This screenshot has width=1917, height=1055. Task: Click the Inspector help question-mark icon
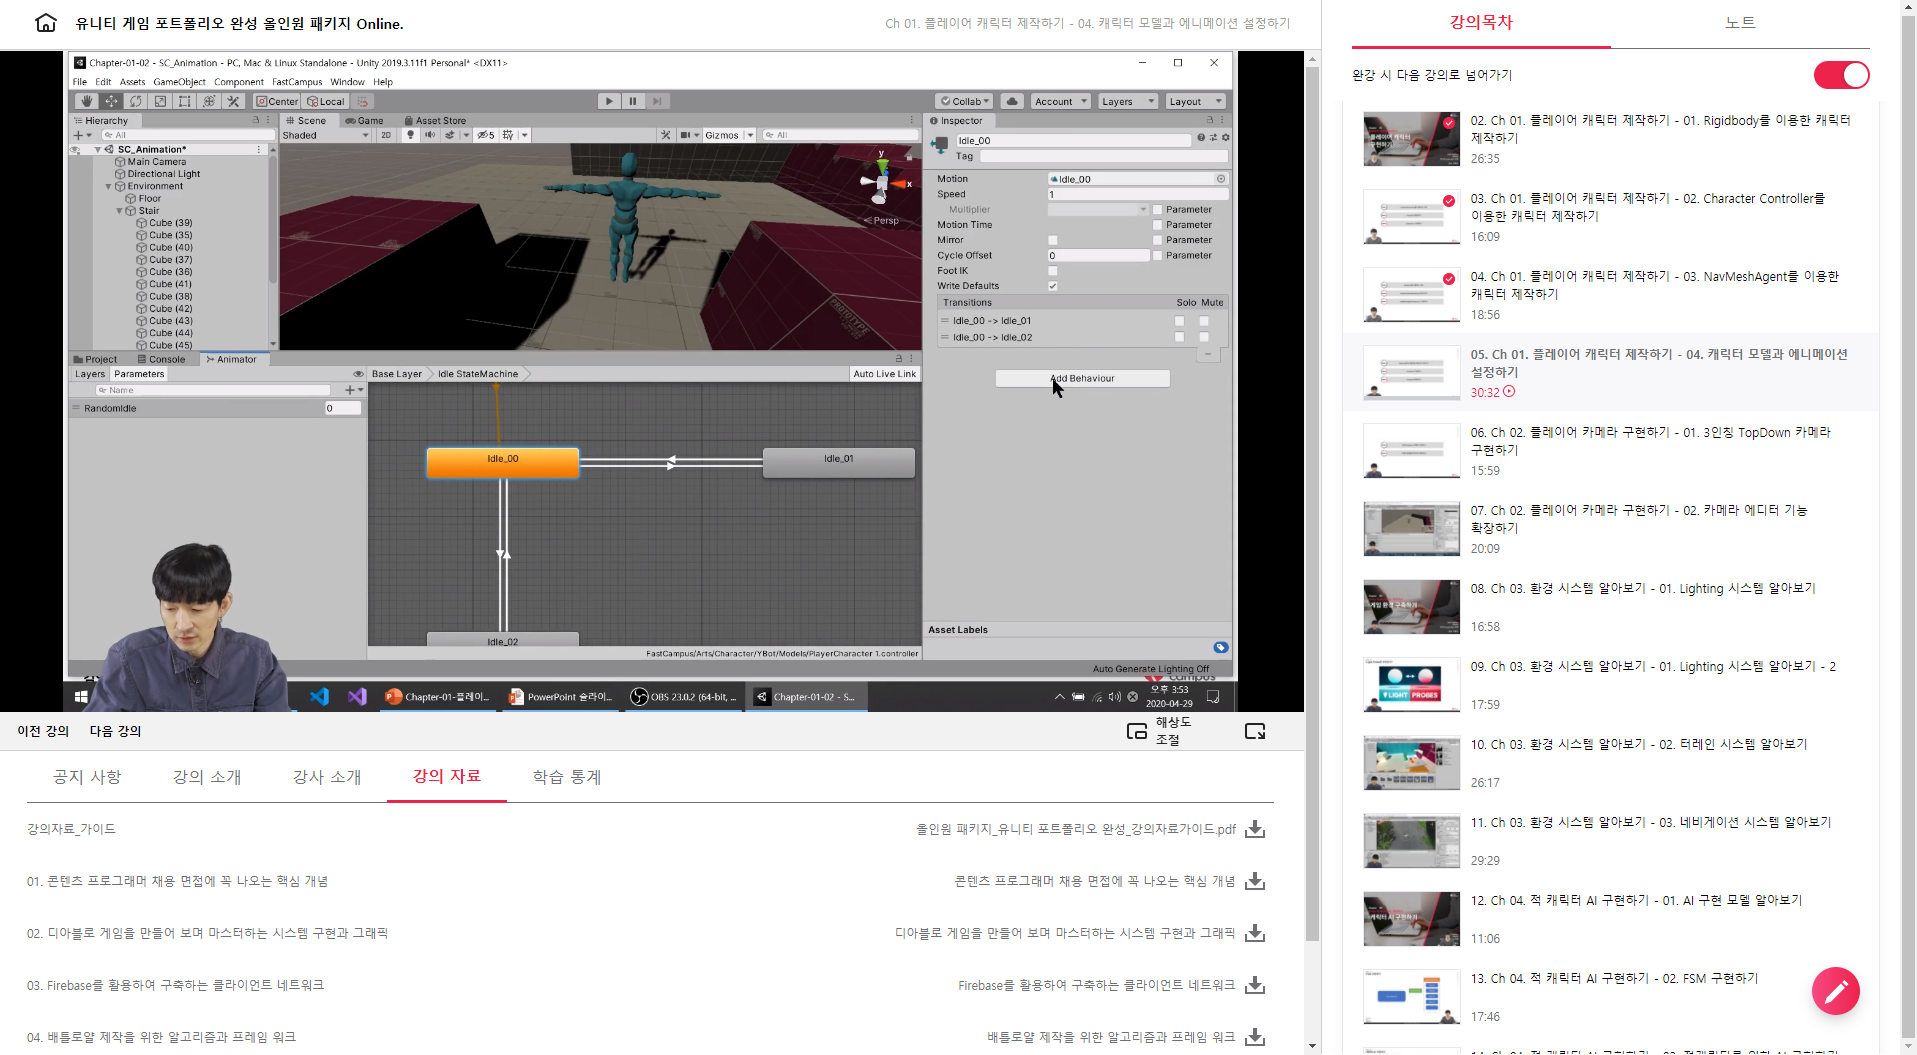point(1201,138)
